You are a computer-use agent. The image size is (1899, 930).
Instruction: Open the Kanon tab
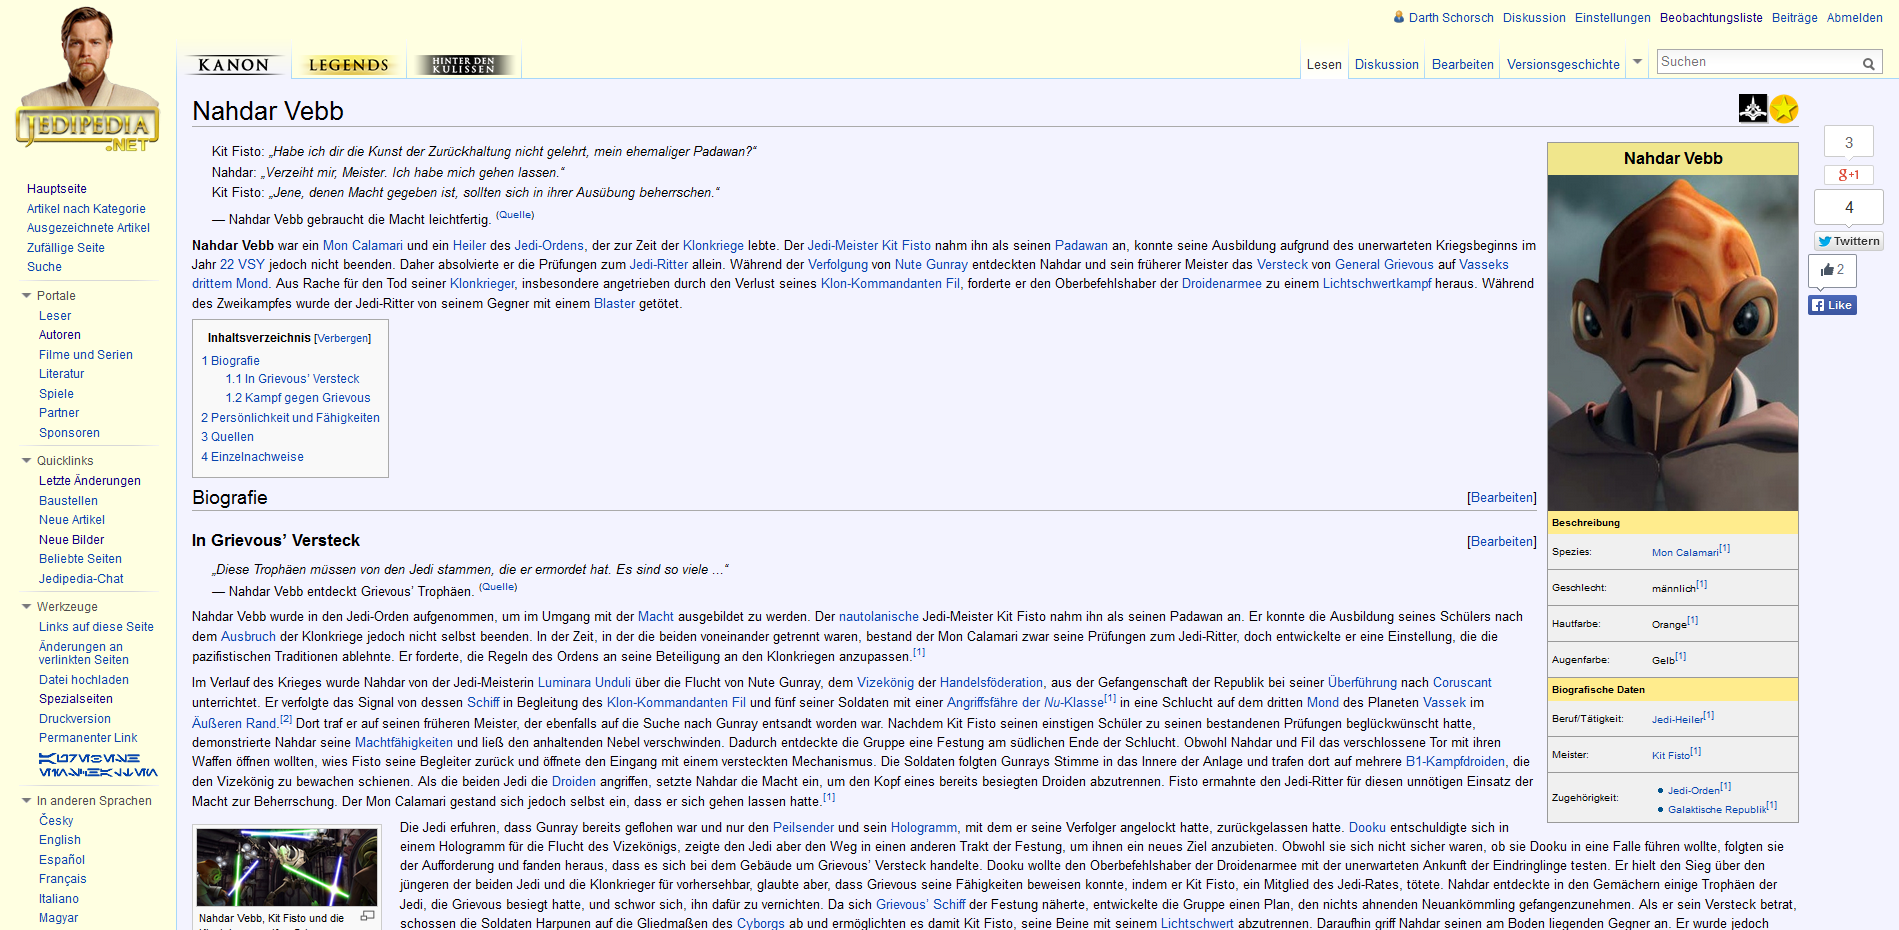tap(235, 65)
